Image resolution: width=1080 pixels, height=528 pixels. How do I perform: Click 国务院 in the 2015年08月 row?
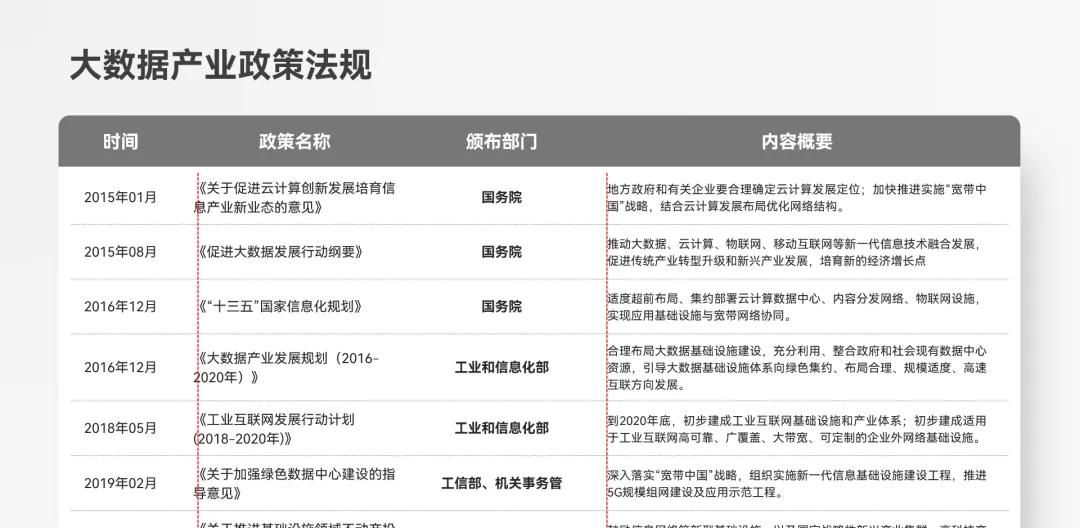(x=501, y=252)
